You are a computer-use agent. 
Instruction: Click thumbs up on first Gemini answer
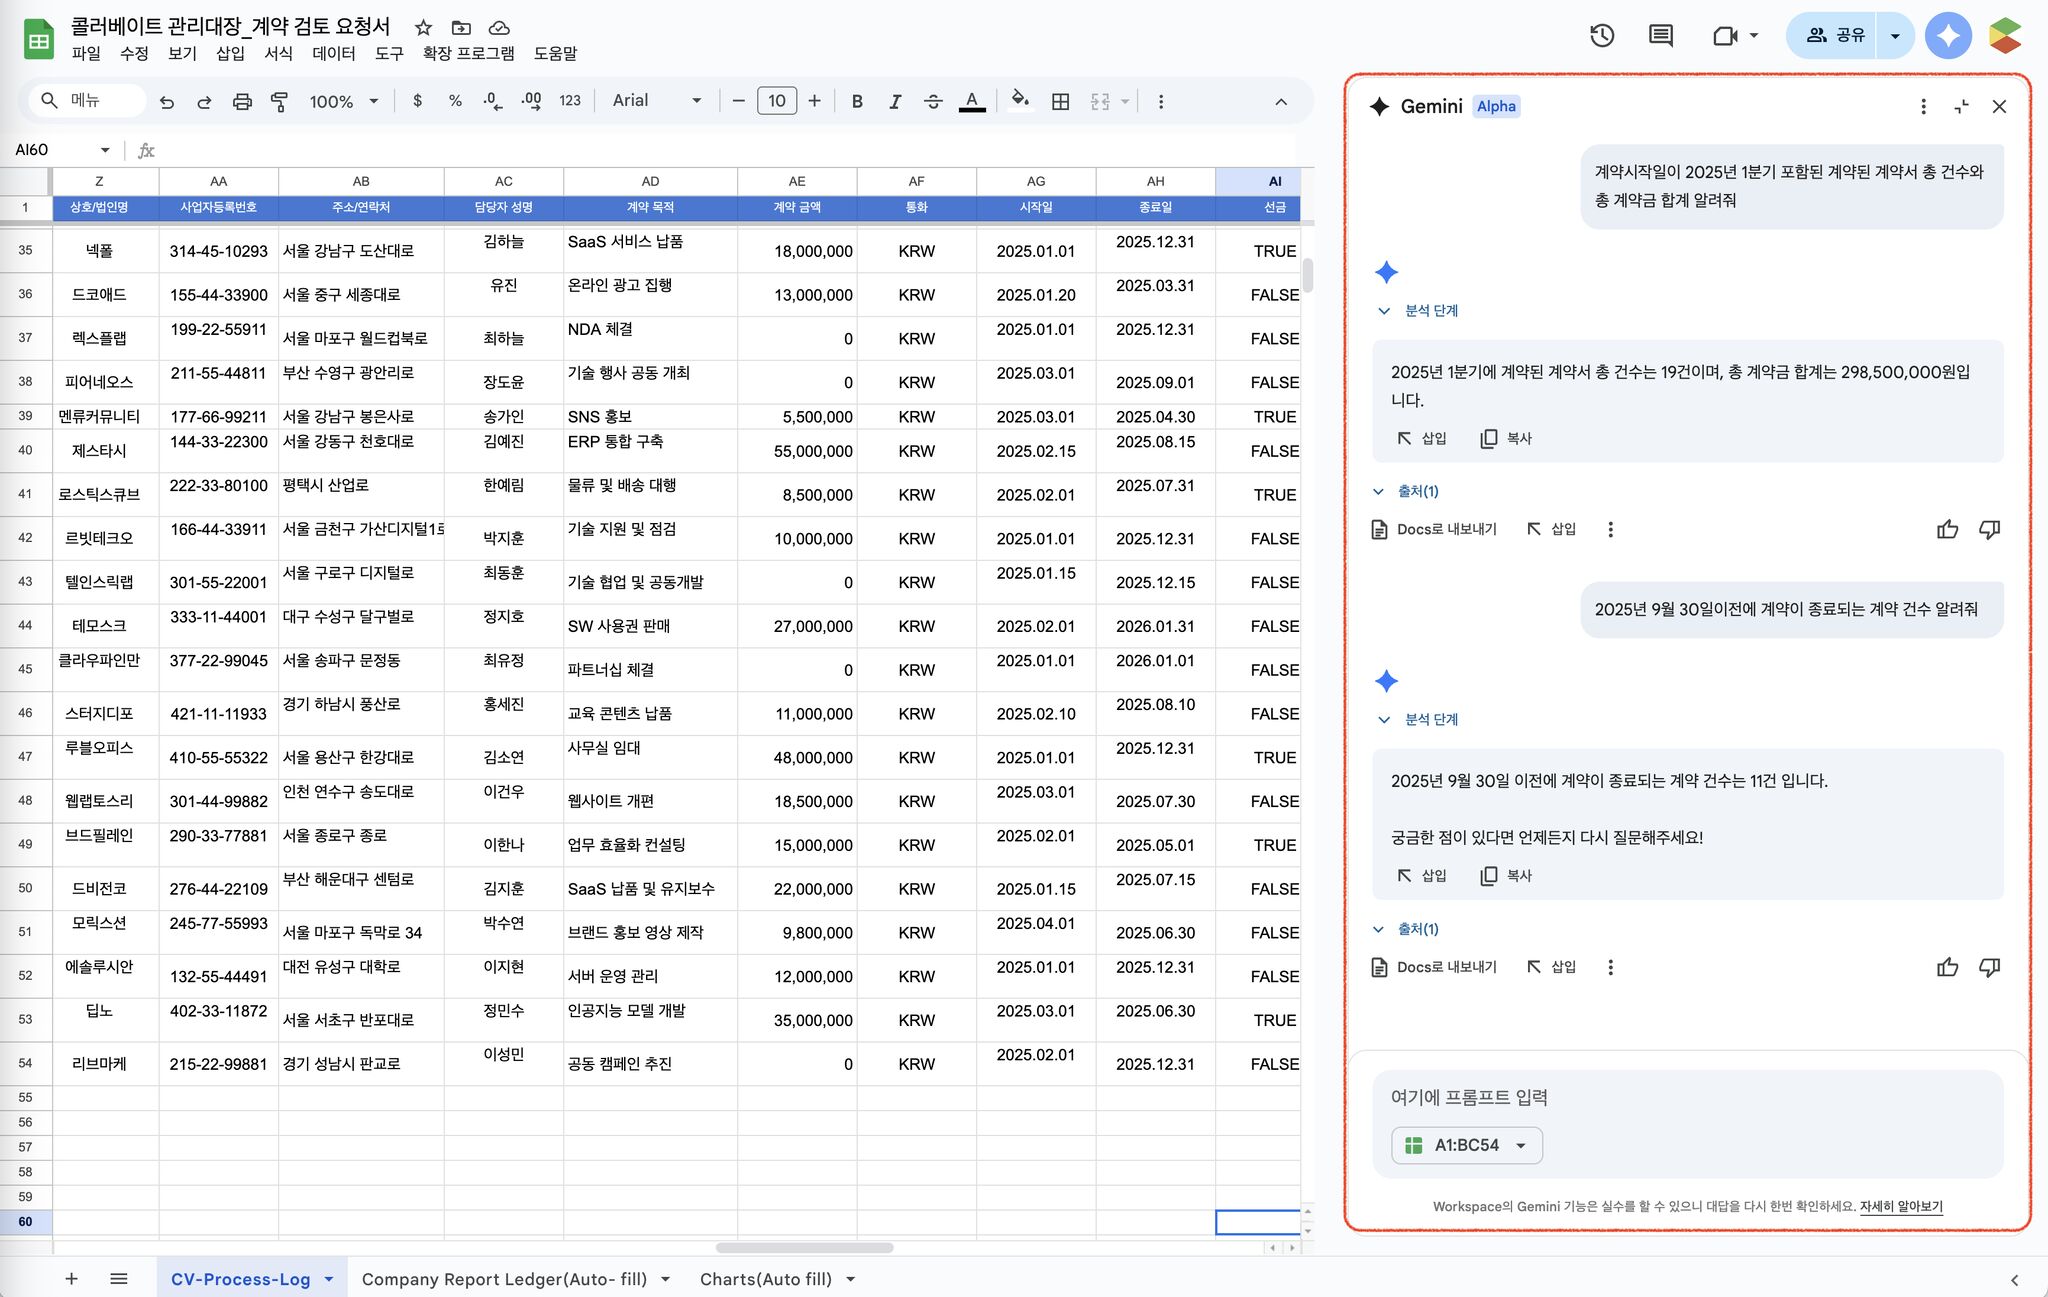[1947, 529]
